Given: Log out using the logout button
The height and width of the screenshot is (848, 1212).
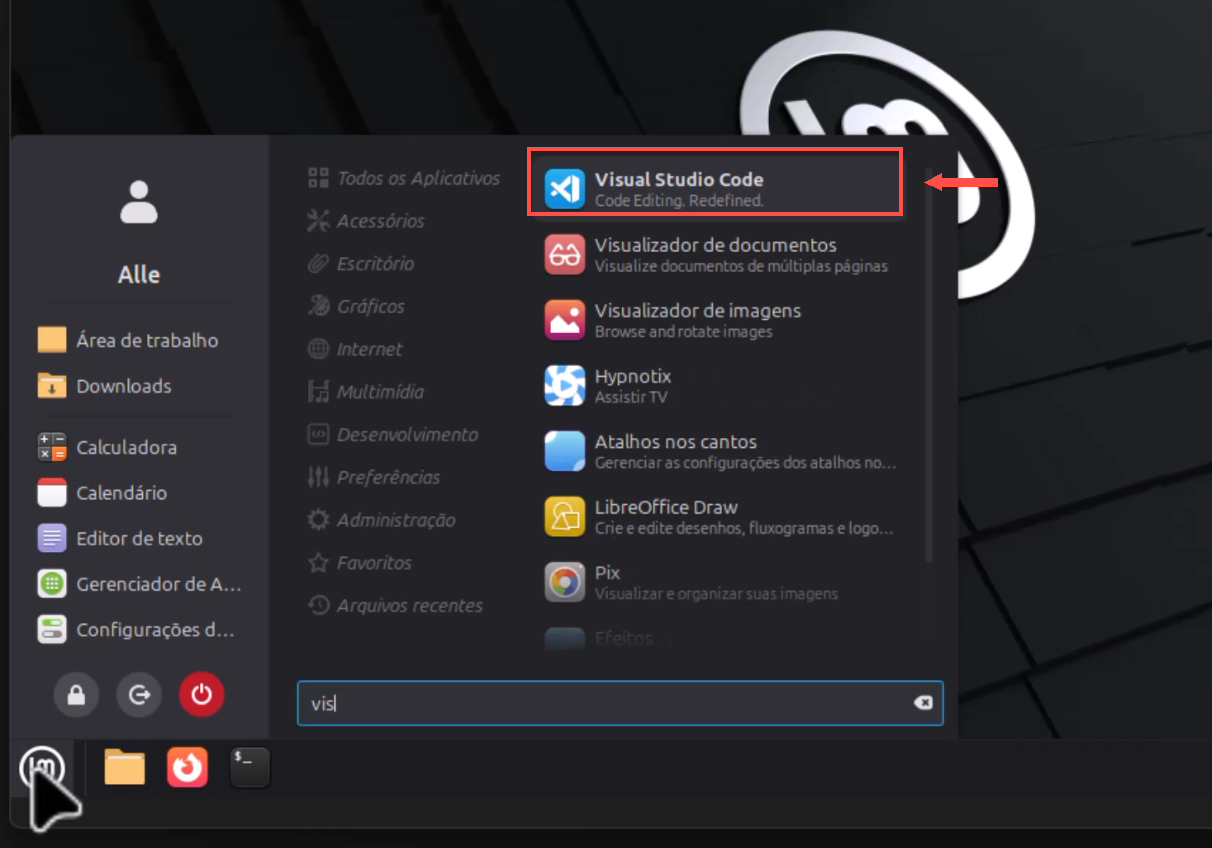Looking at the screenshot, I should tap(139, 695).
